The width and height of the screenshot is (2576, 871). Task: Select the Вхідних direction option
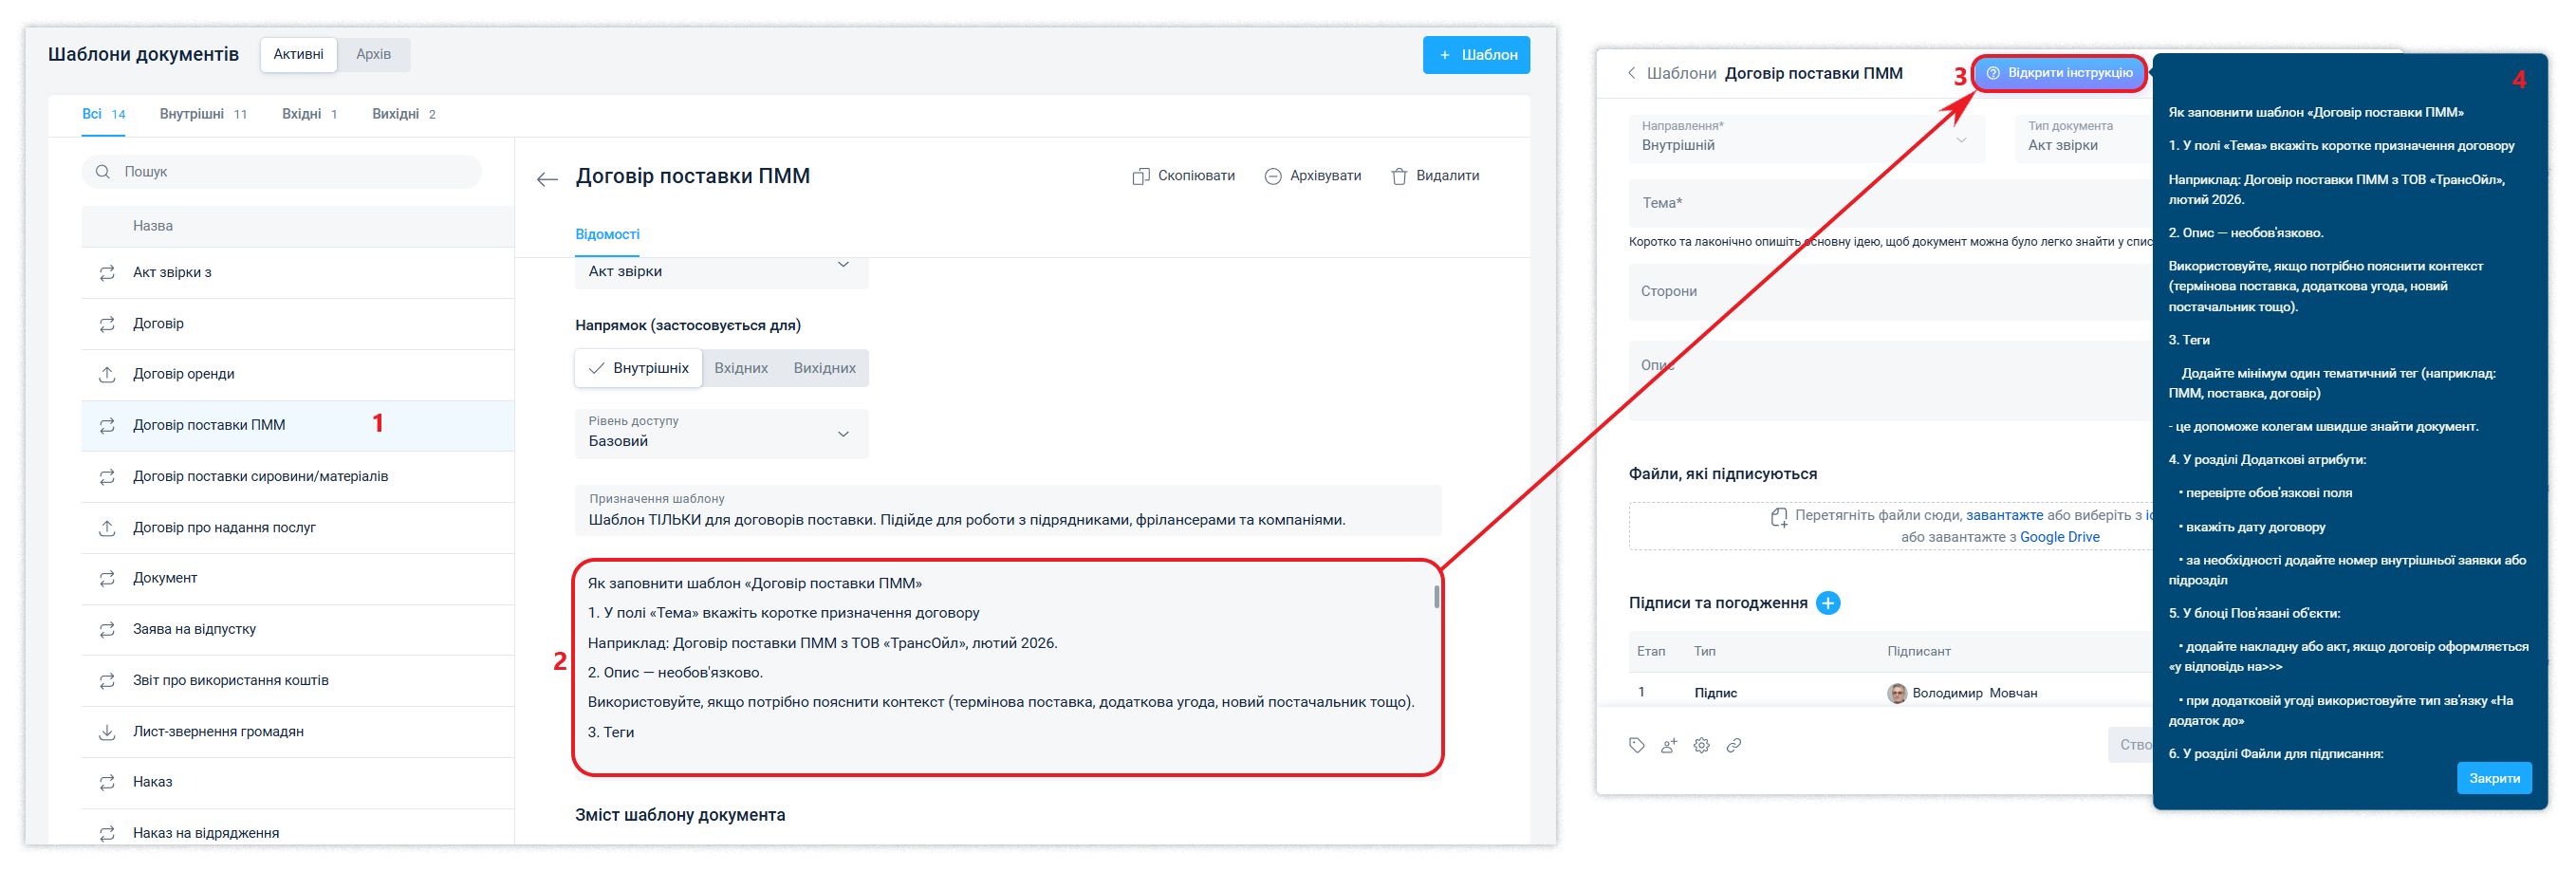click(741, 368)
